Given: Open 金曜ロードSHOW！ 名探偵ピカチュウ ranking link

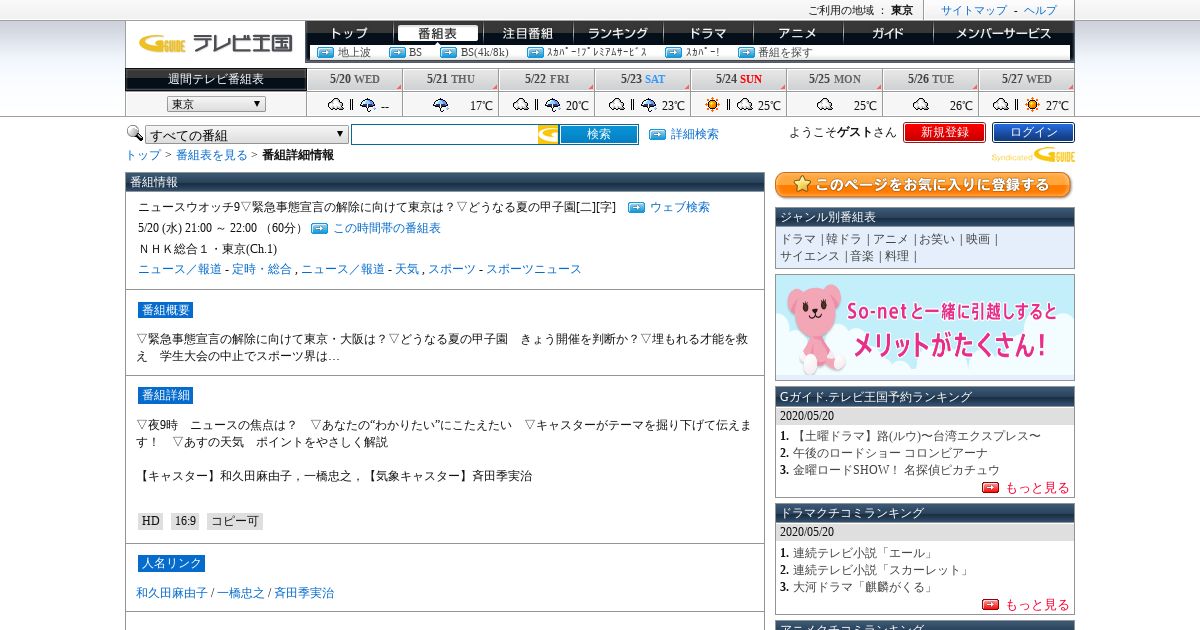Looking at the screenshot, I should coord(896,470).
